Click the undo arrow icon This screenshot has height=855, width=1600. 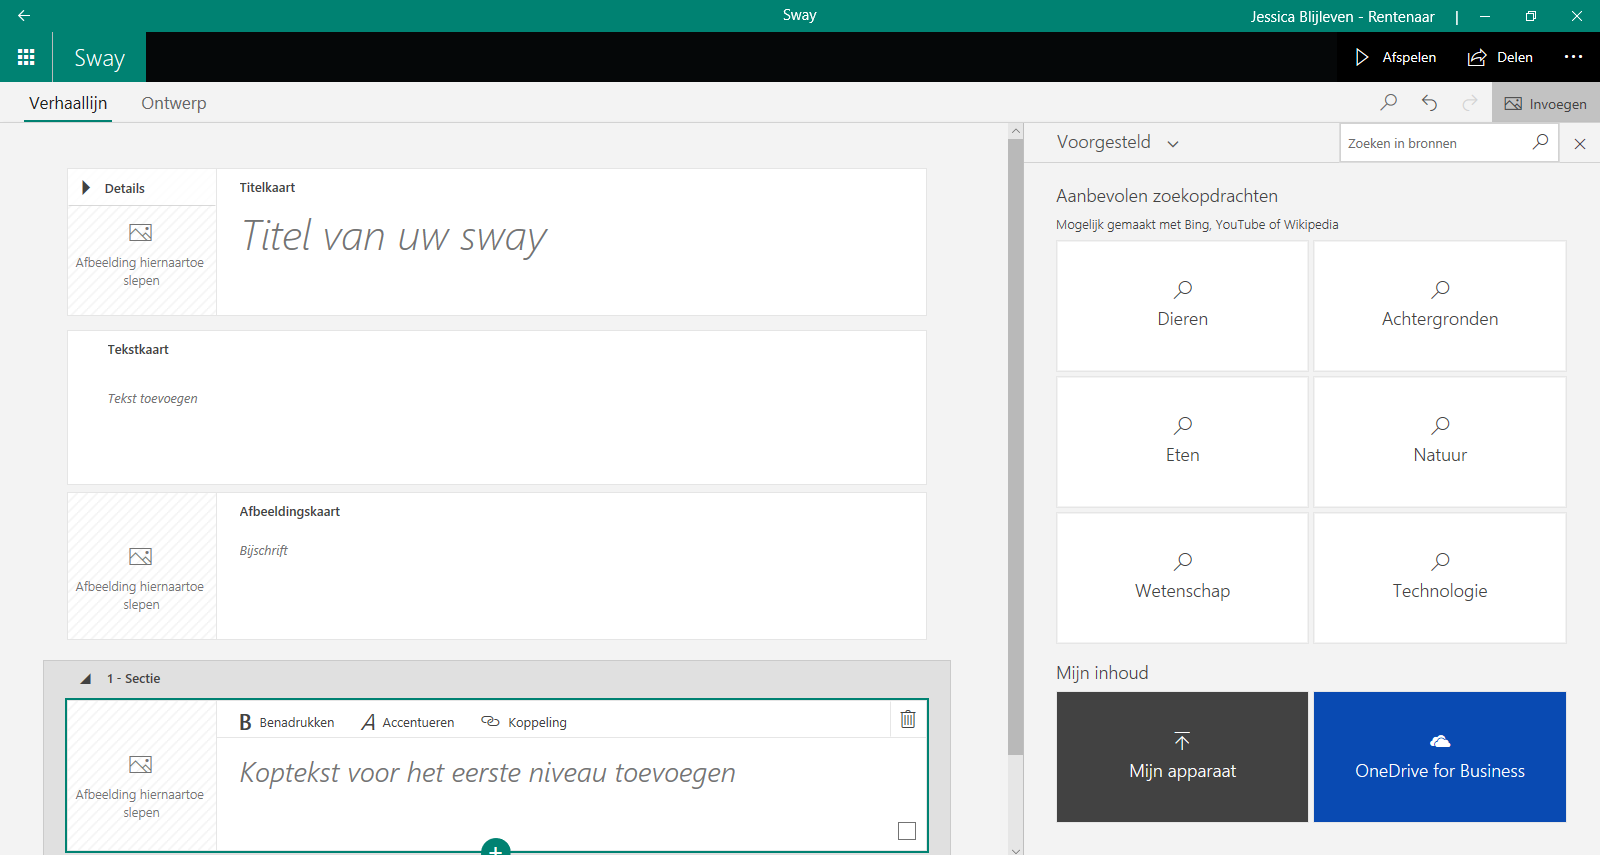(x=1429, y=103)
